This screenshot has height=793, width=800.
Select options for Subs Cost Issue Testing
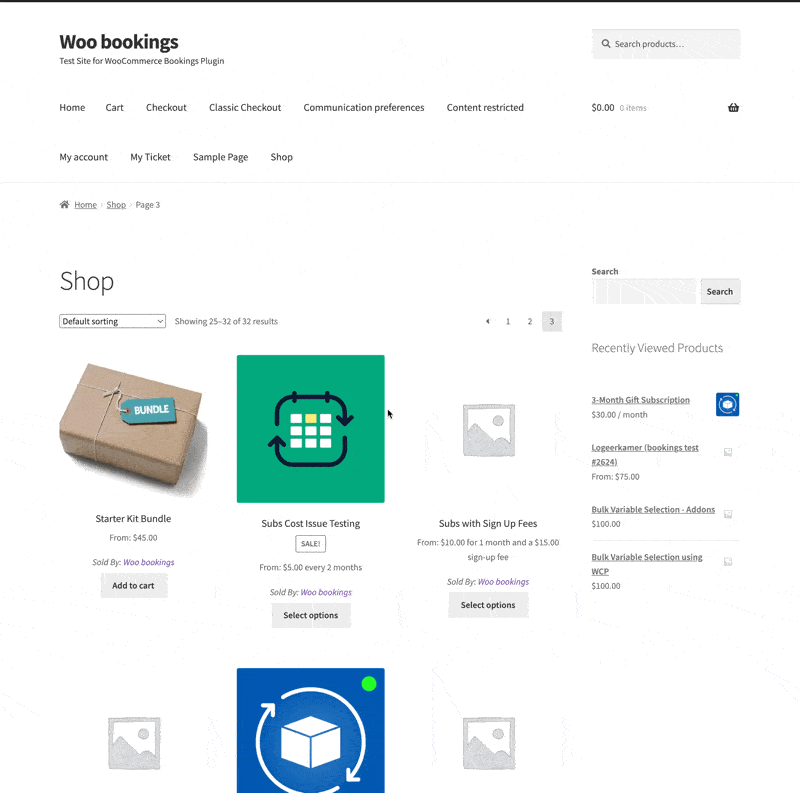tap(311, 615)
